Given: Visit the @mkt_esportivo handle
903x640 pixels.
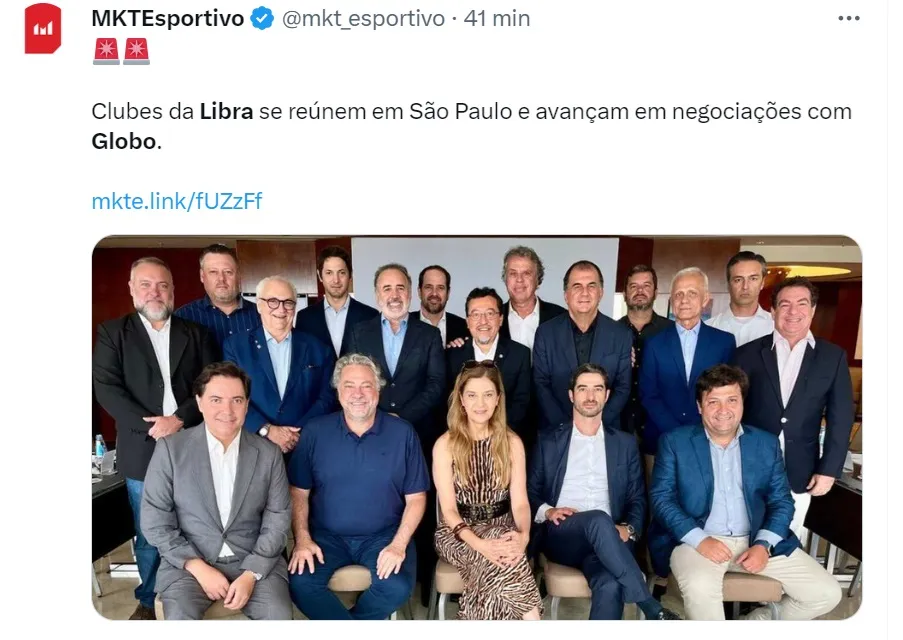Looking at the screenshot, I should (363, 18).
